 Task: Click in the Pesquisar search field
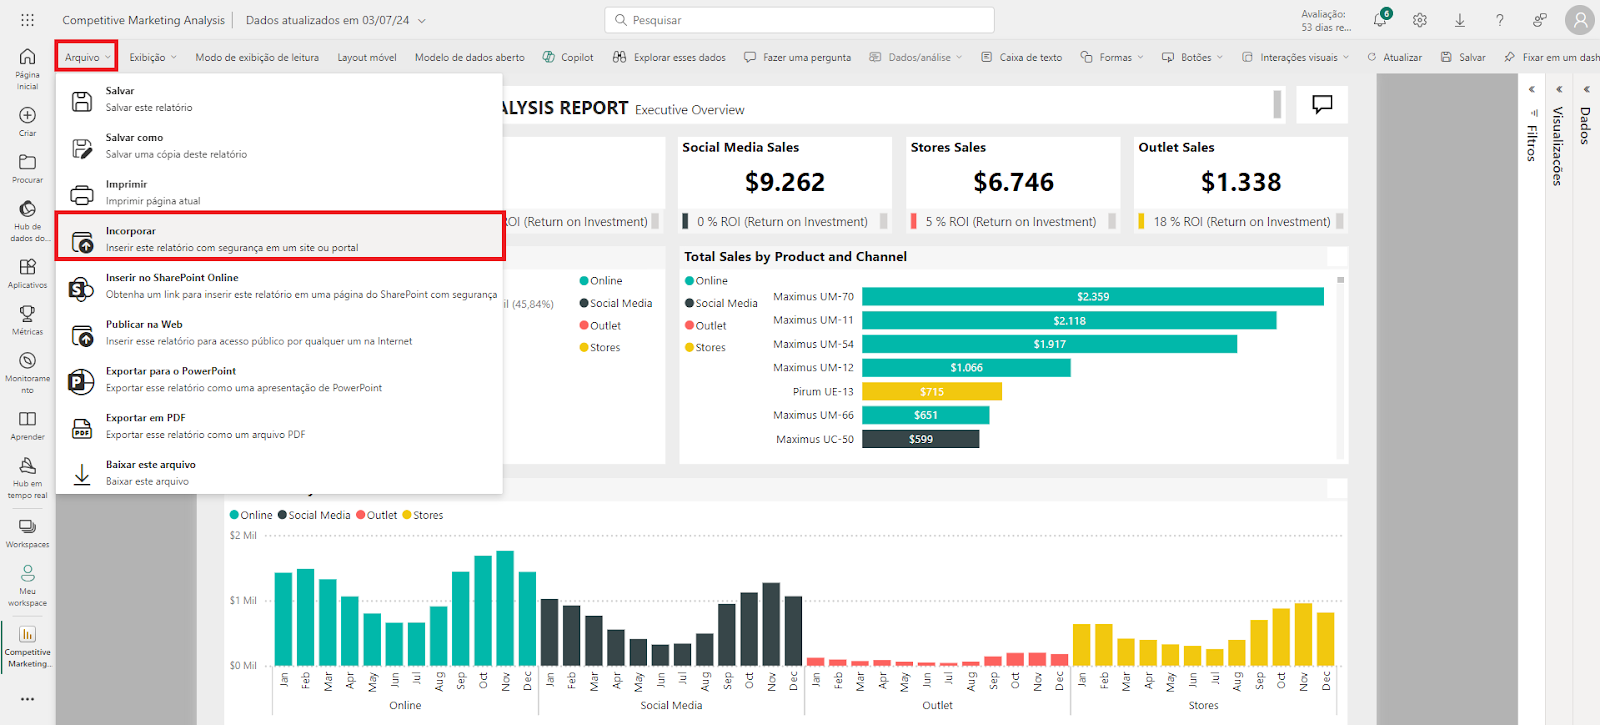tap(799, 20)
